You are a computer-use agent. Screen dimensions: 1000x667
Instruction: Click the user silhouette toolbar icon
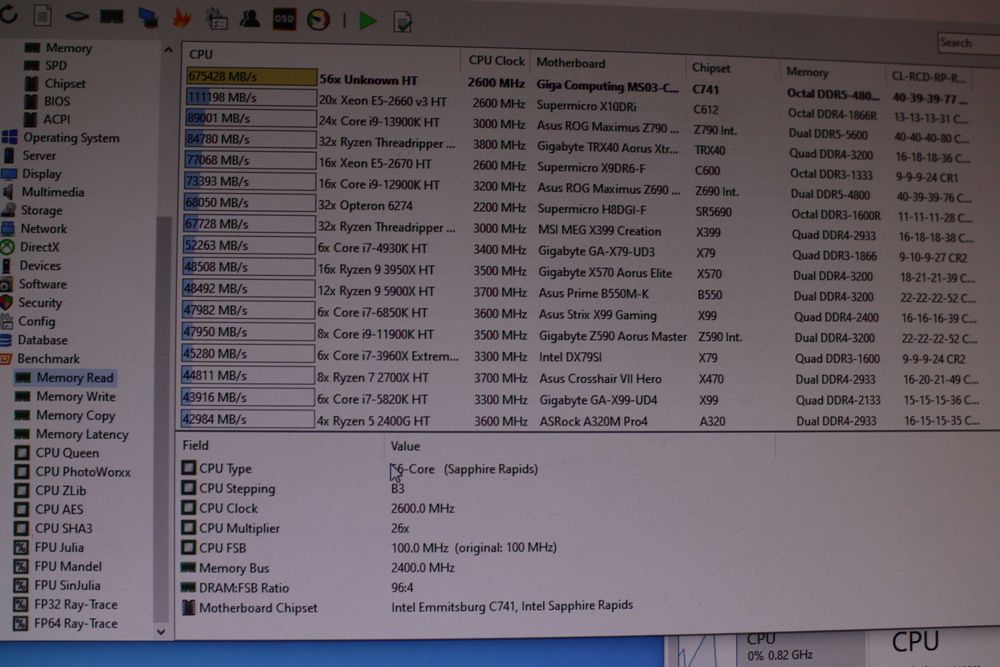(249, 18)
